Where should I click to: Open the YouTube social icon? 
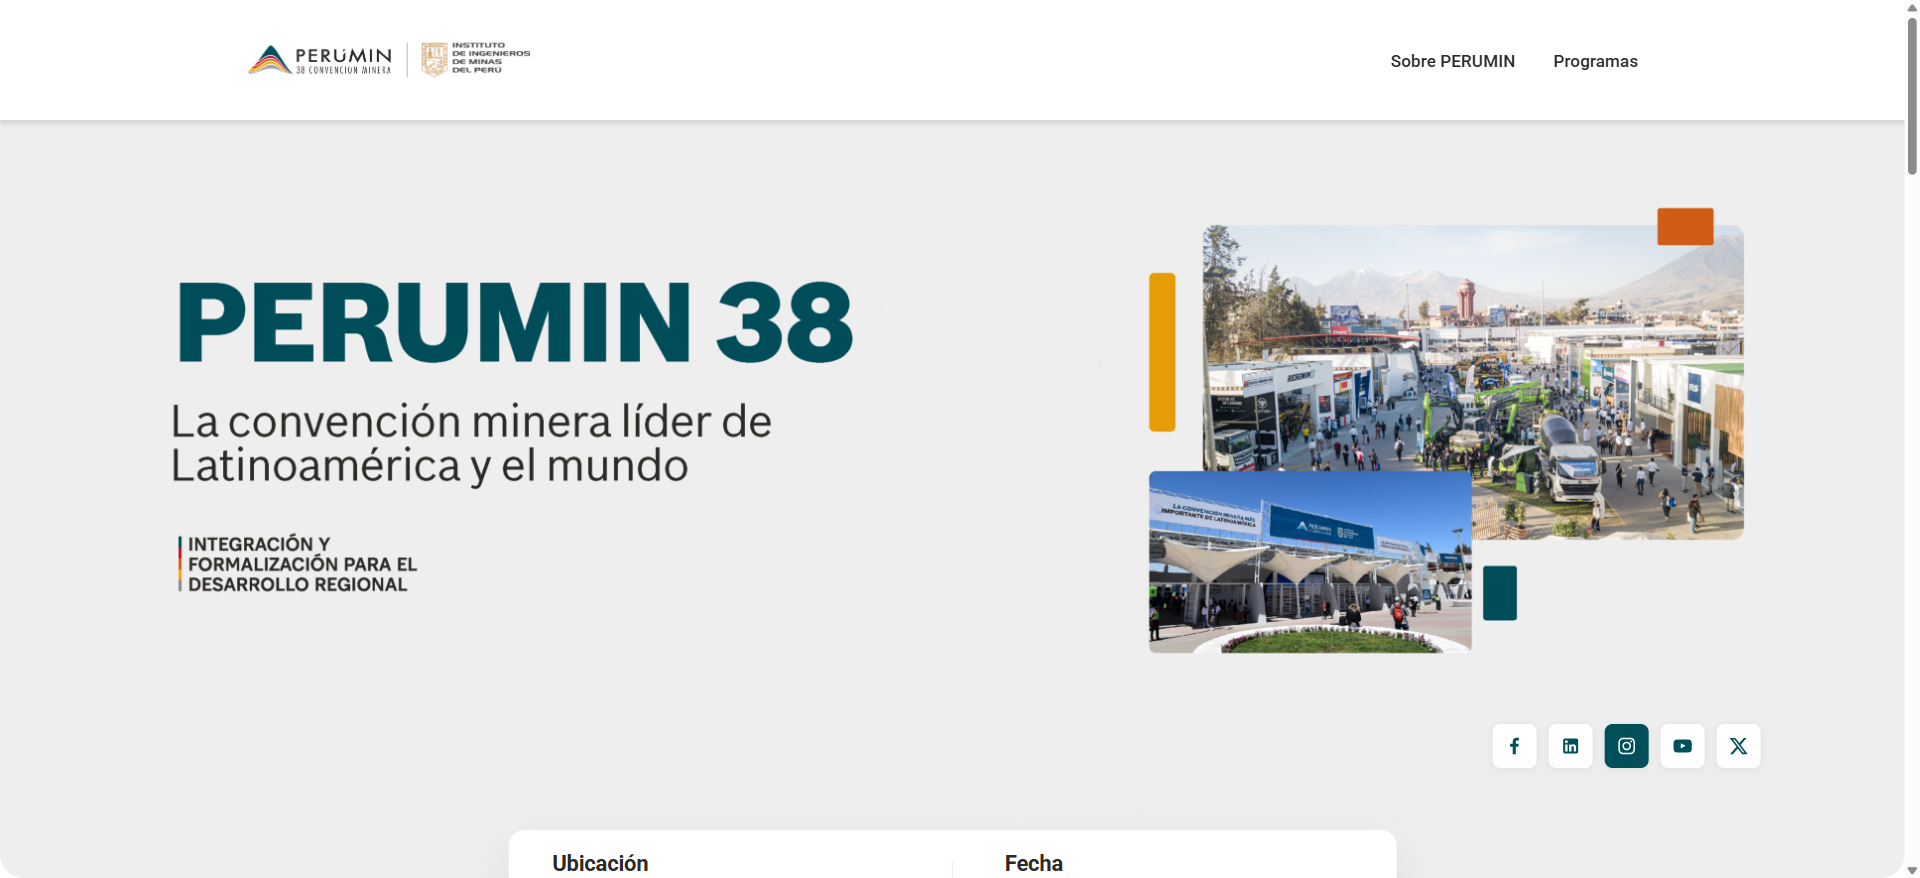(1682, 746)
